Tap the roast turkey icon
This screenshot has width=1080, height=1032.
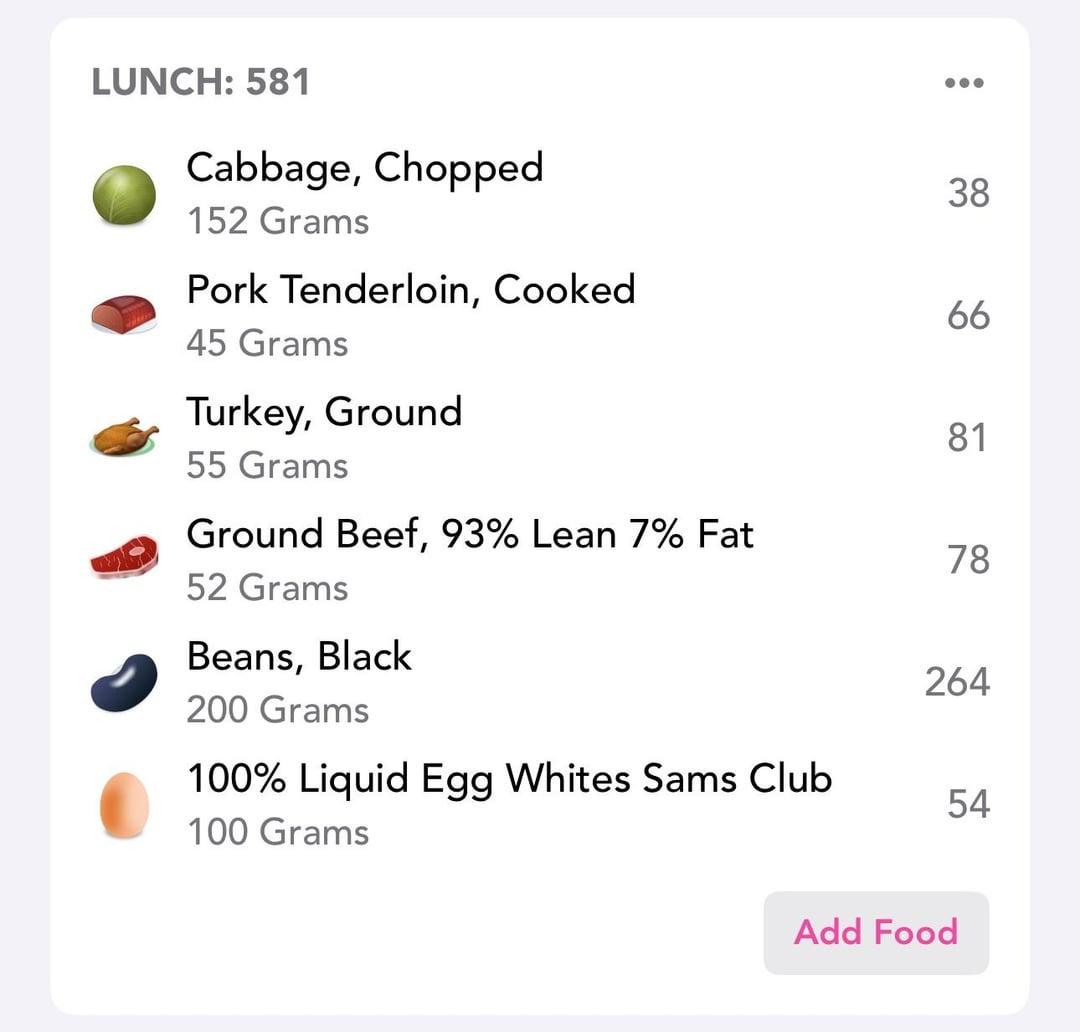[x=124, y=437]
